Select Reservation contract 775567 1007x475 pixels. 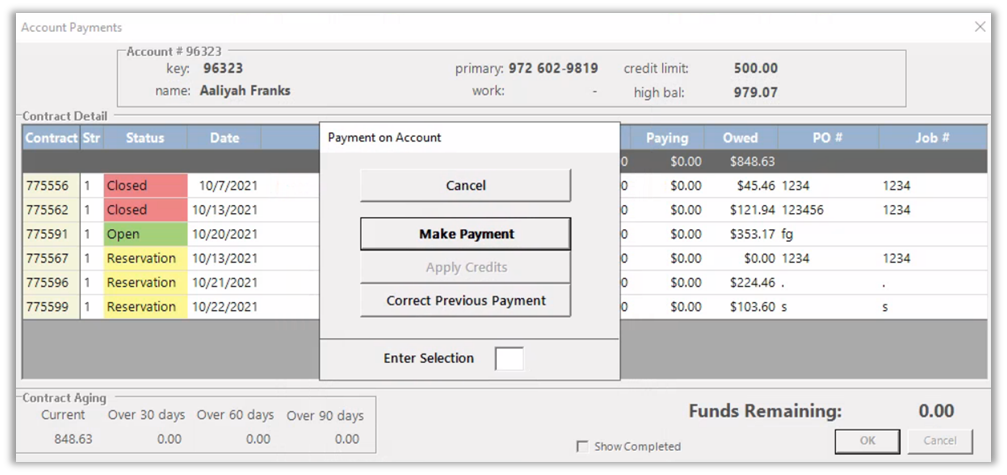click(48, 258)
